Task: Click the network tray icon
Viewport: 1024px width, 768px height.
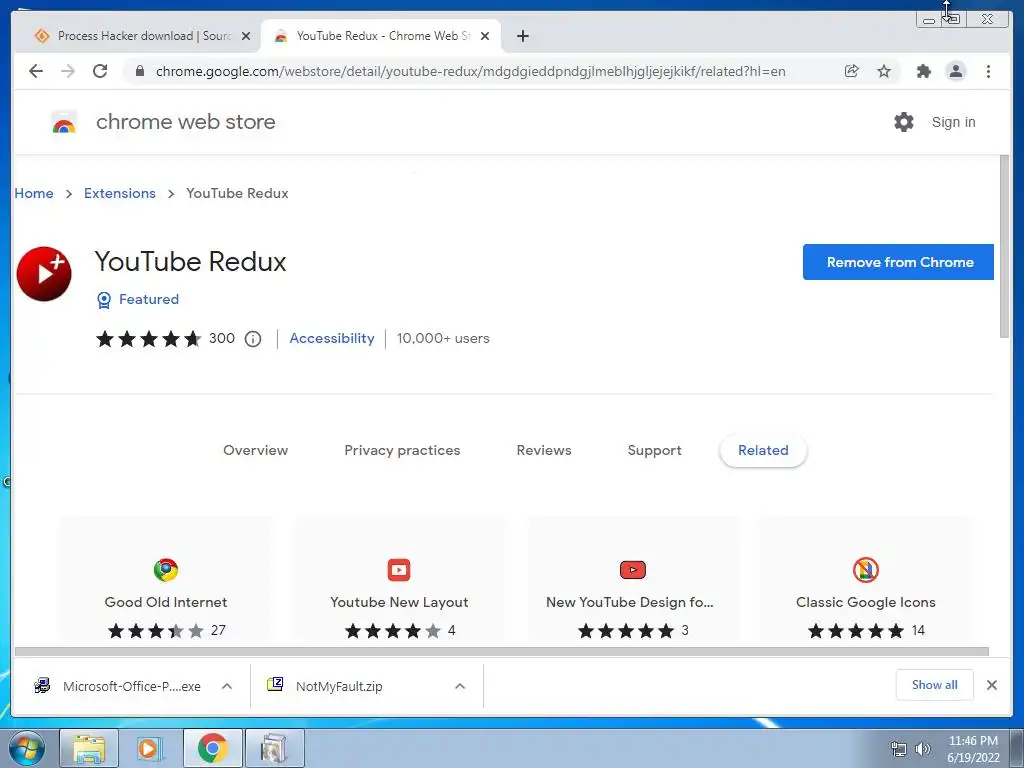Action: tap(899, 749)
